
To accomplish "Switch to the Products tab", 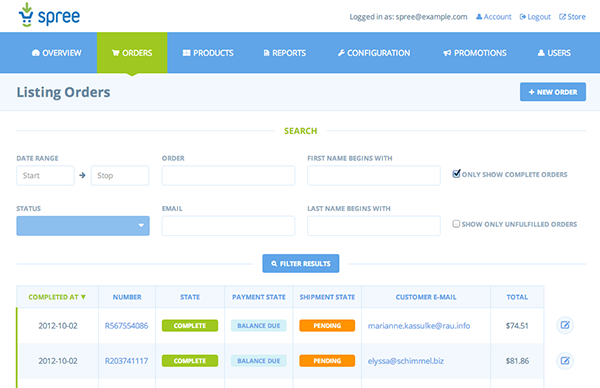I will click(208, 53).
